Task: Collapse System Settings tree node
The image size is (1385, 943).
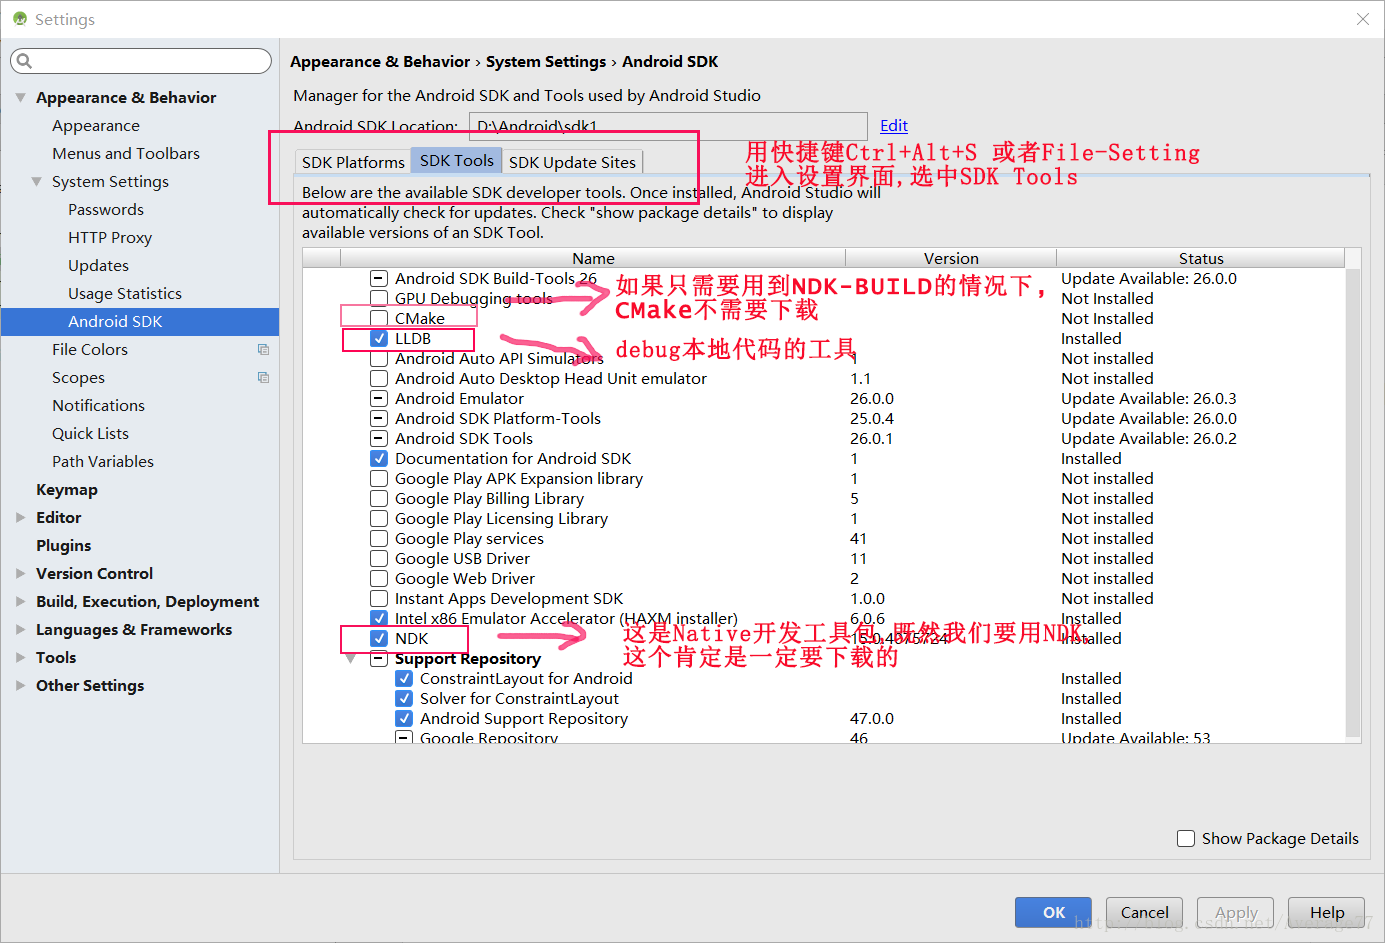Action: coord(36,181)
